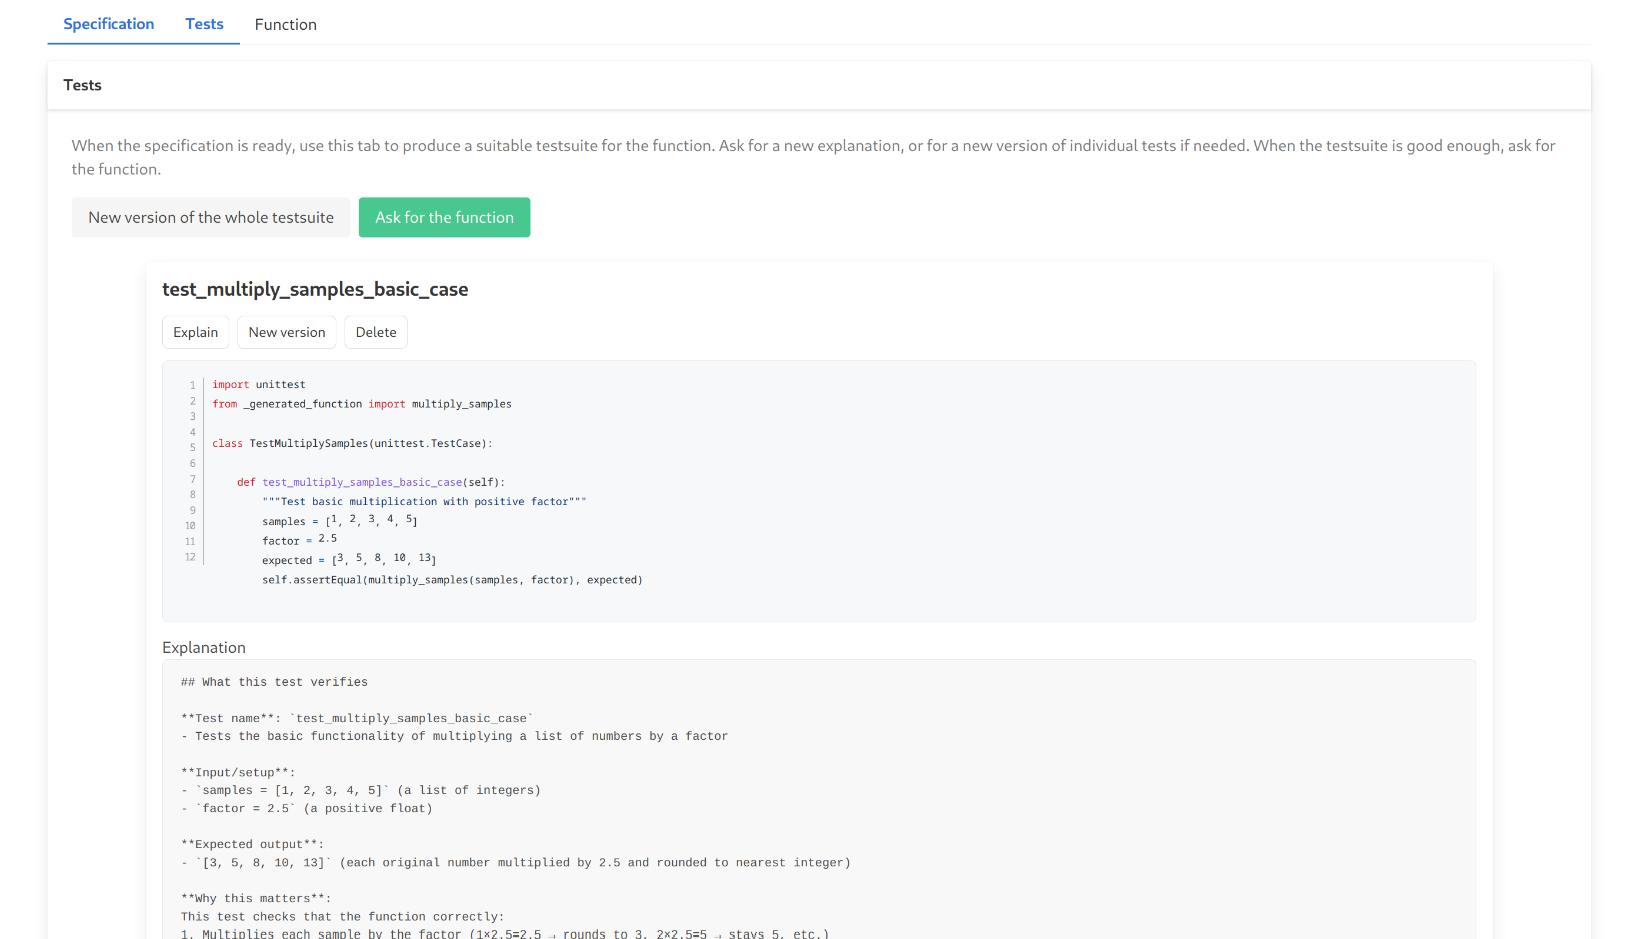Screen dimensions: 1637x939
Task: Click the class TestMultiplySamples code line
Action: pos(352,444)
